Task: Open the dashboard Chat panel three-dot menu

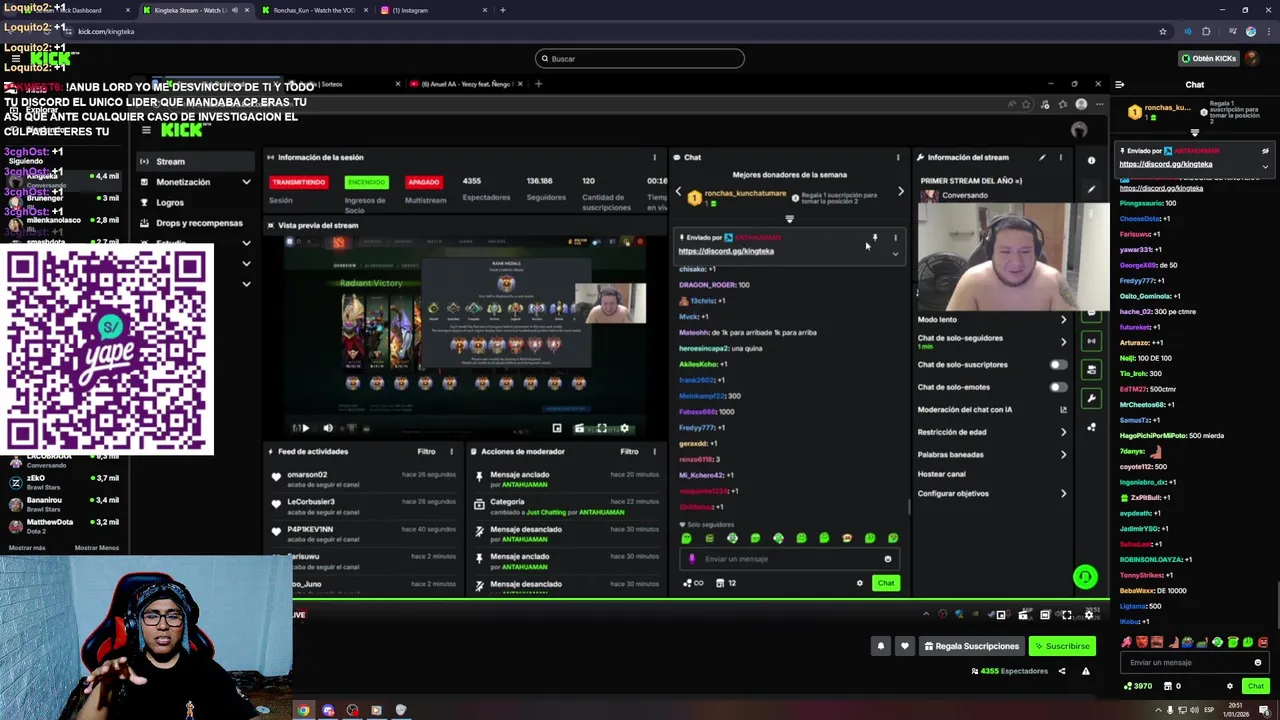Action: tap(897, 157)
